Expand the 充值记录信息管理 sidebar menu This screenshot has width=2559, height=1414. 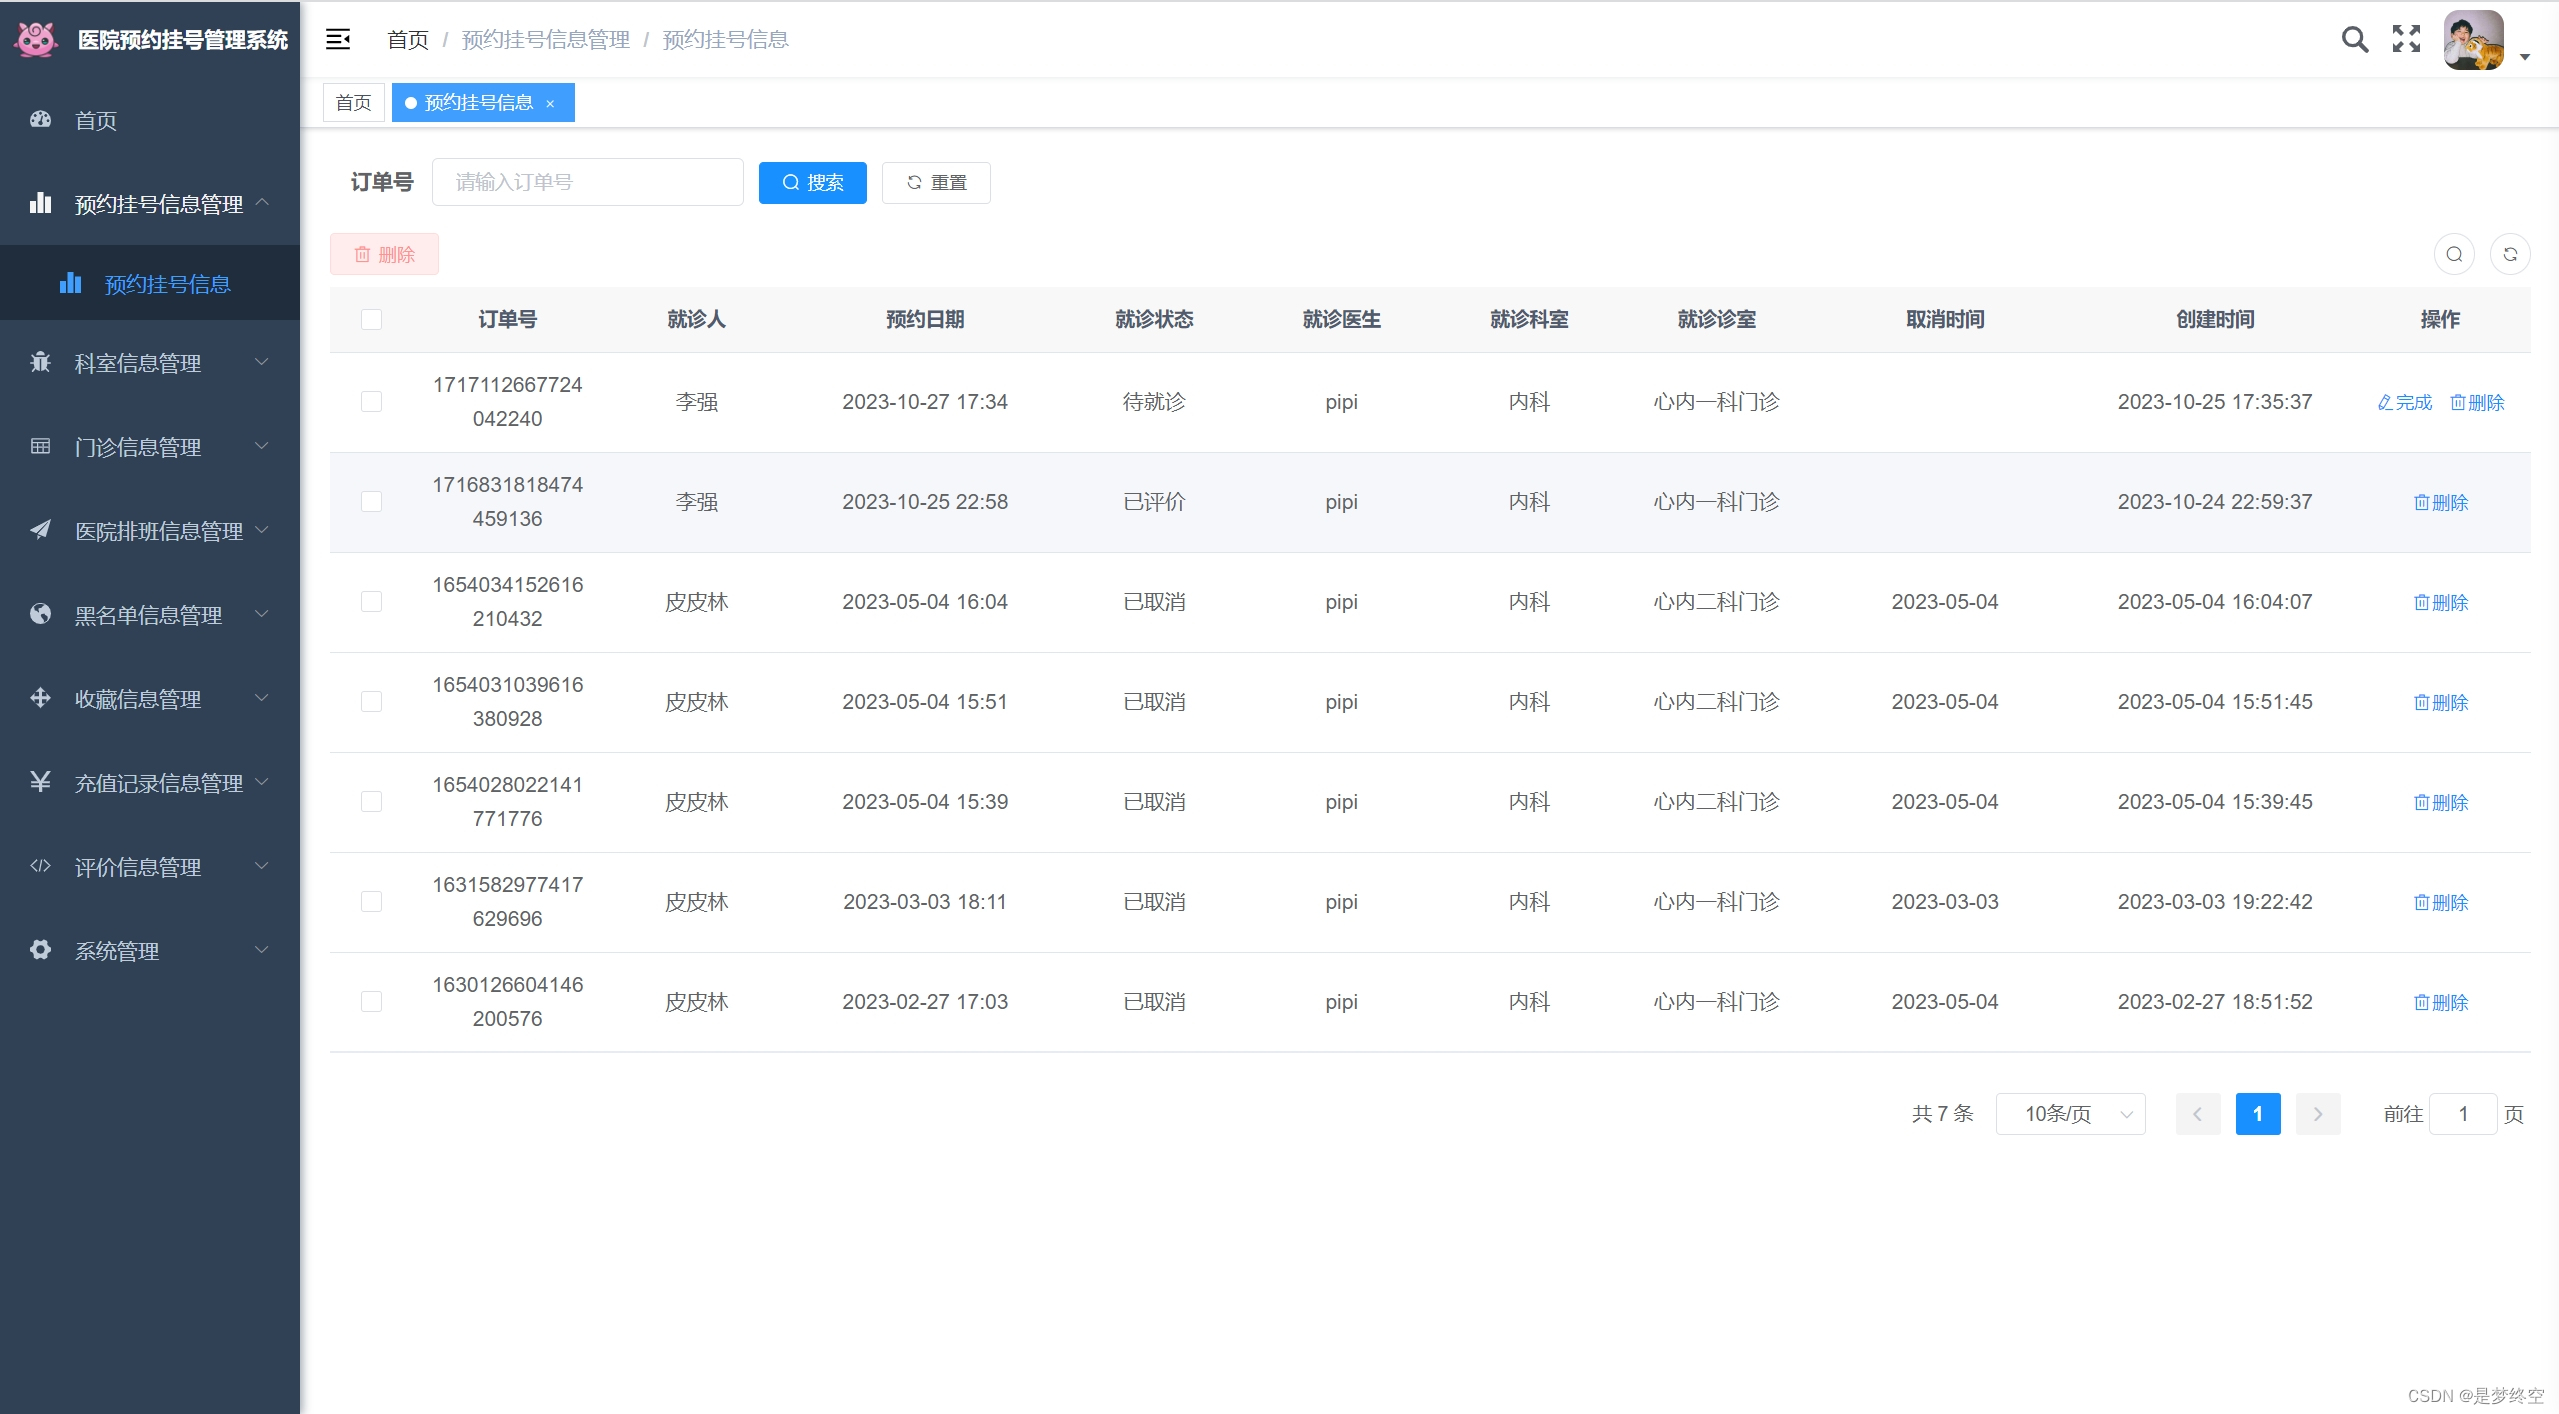(x=150, y=782)
